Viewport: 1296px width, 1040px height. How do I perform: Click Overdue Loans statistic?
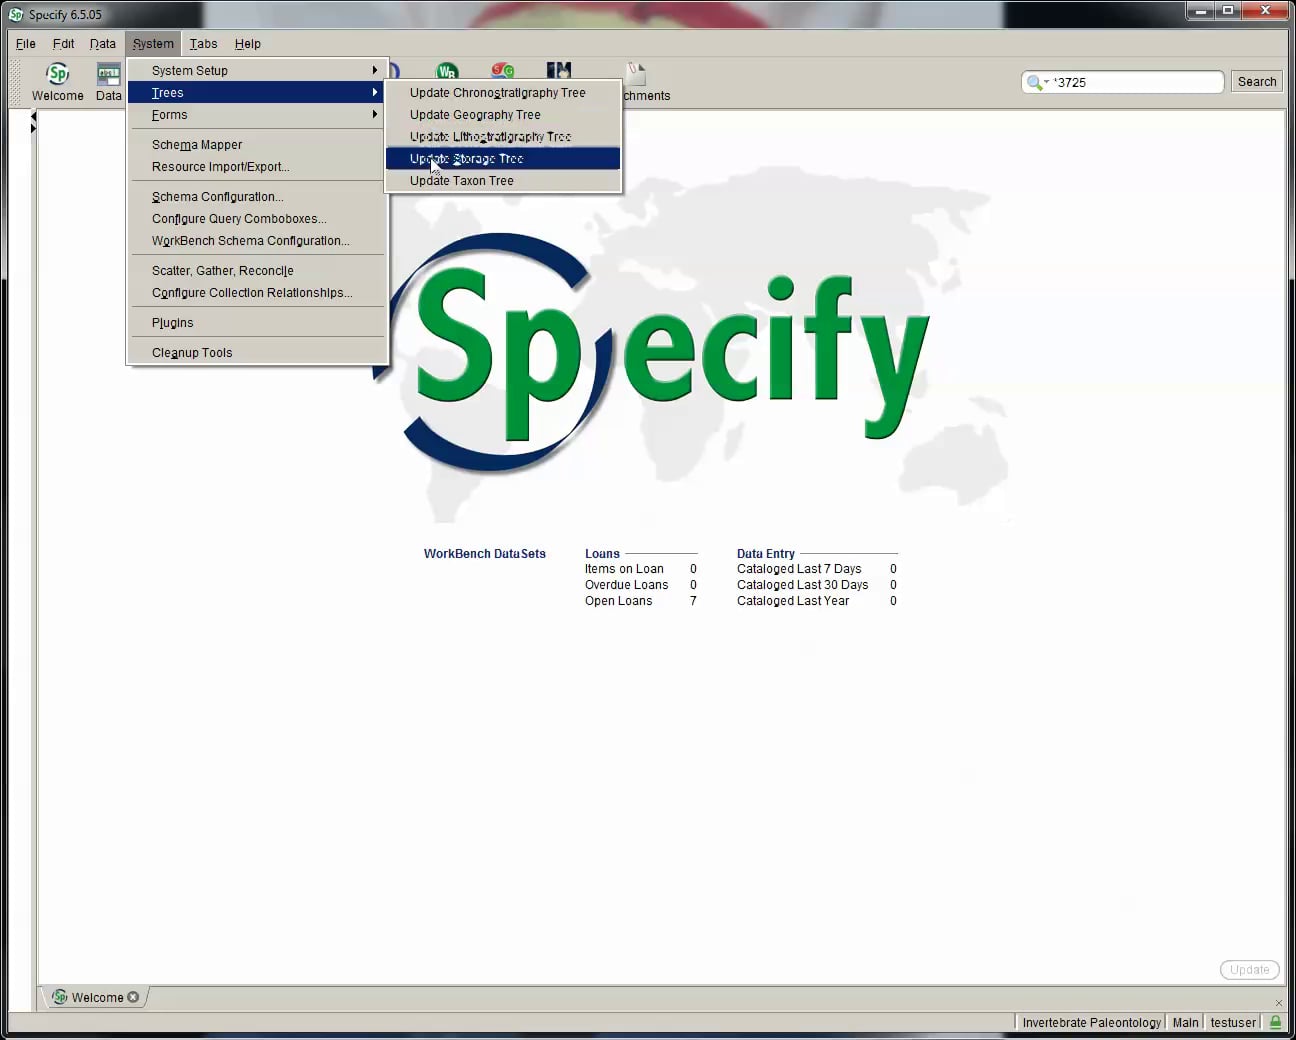point(626,585)
